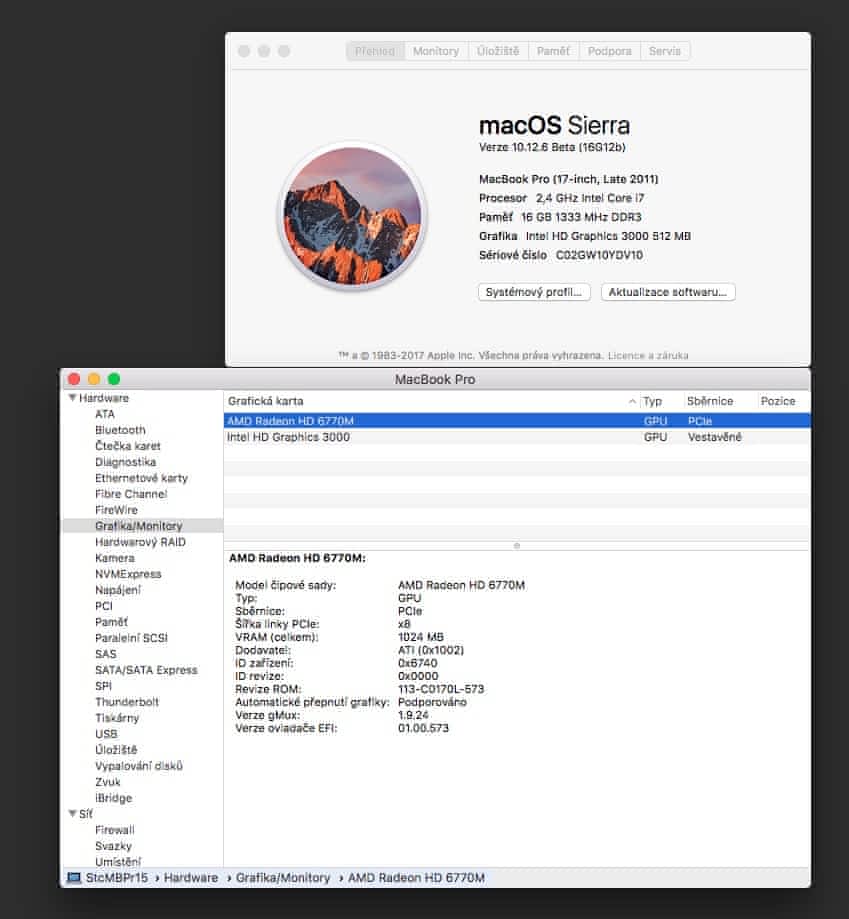Close the MacBook Pro window with the red button
Image resolution: width=849 pixels, height=919 pixels.
pos(74,379)
